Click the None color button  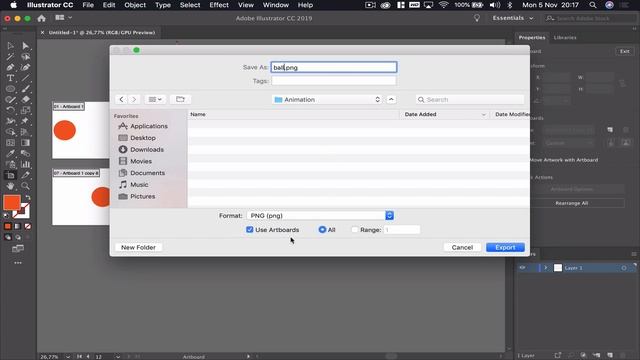click(x=27, y=226)
